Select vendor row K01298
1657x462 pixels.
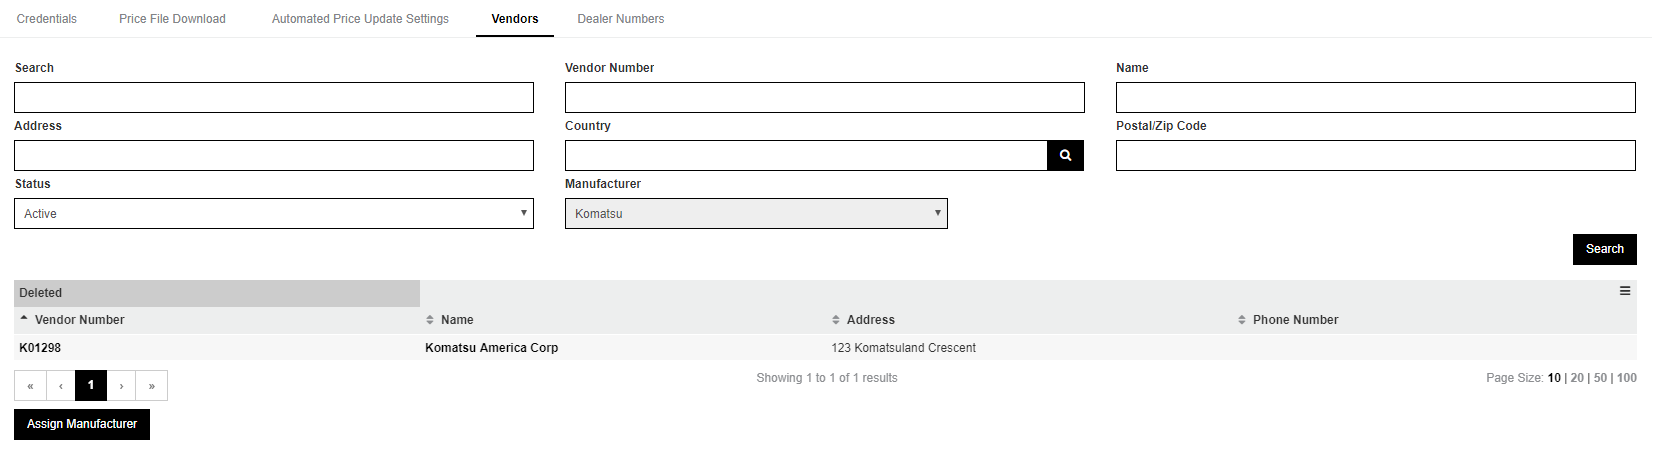point(825,348)
